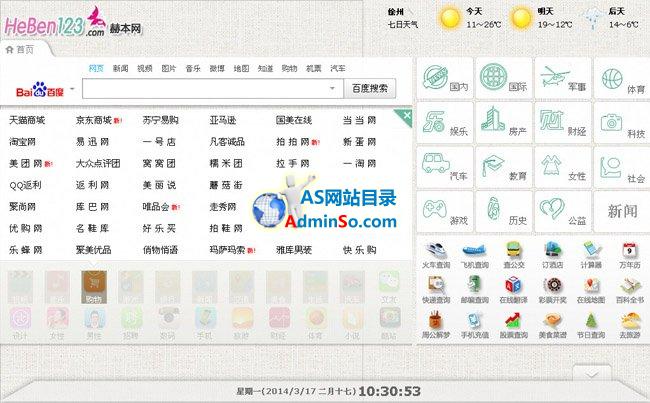Image resolution: width=650 pixels, height=403 pixels.
Task: Open the 国内 domestic news icon
Action: coord(445,78)
